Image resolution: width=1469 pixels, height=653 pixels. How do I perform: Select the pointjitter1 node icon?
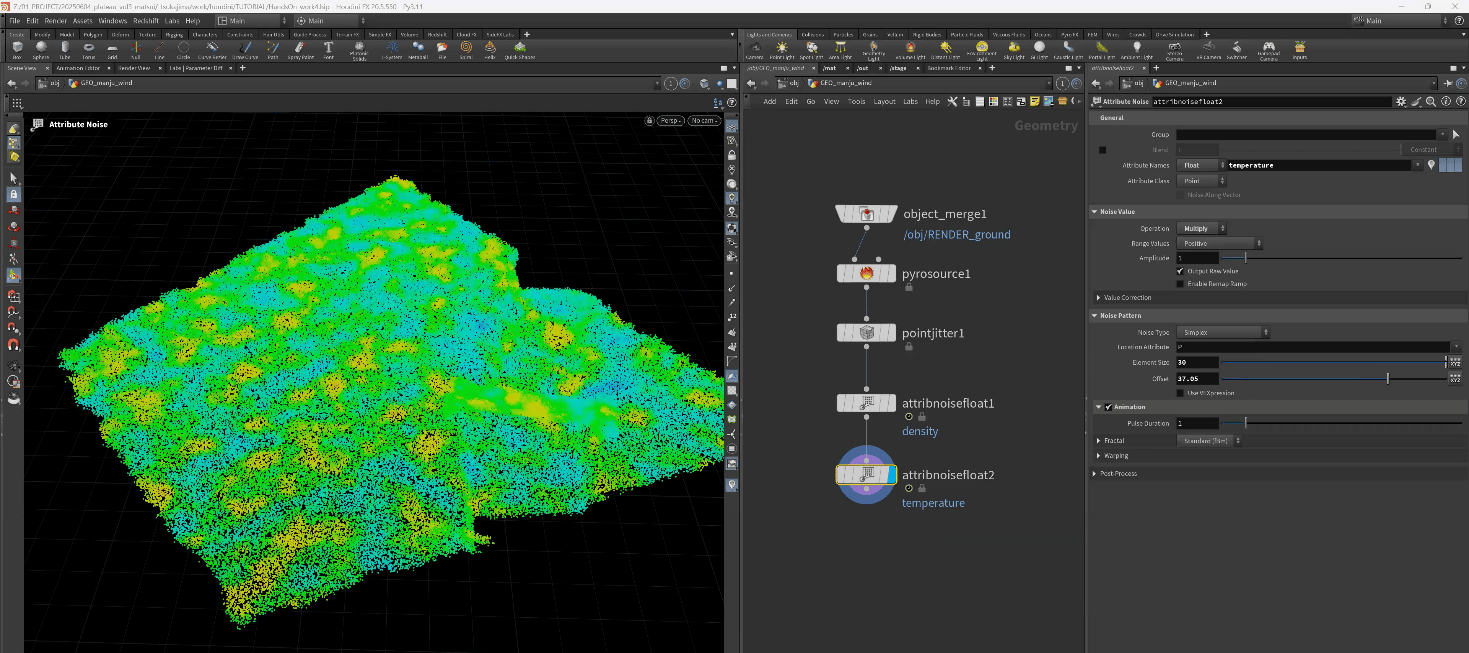click(x=866, y=332)
